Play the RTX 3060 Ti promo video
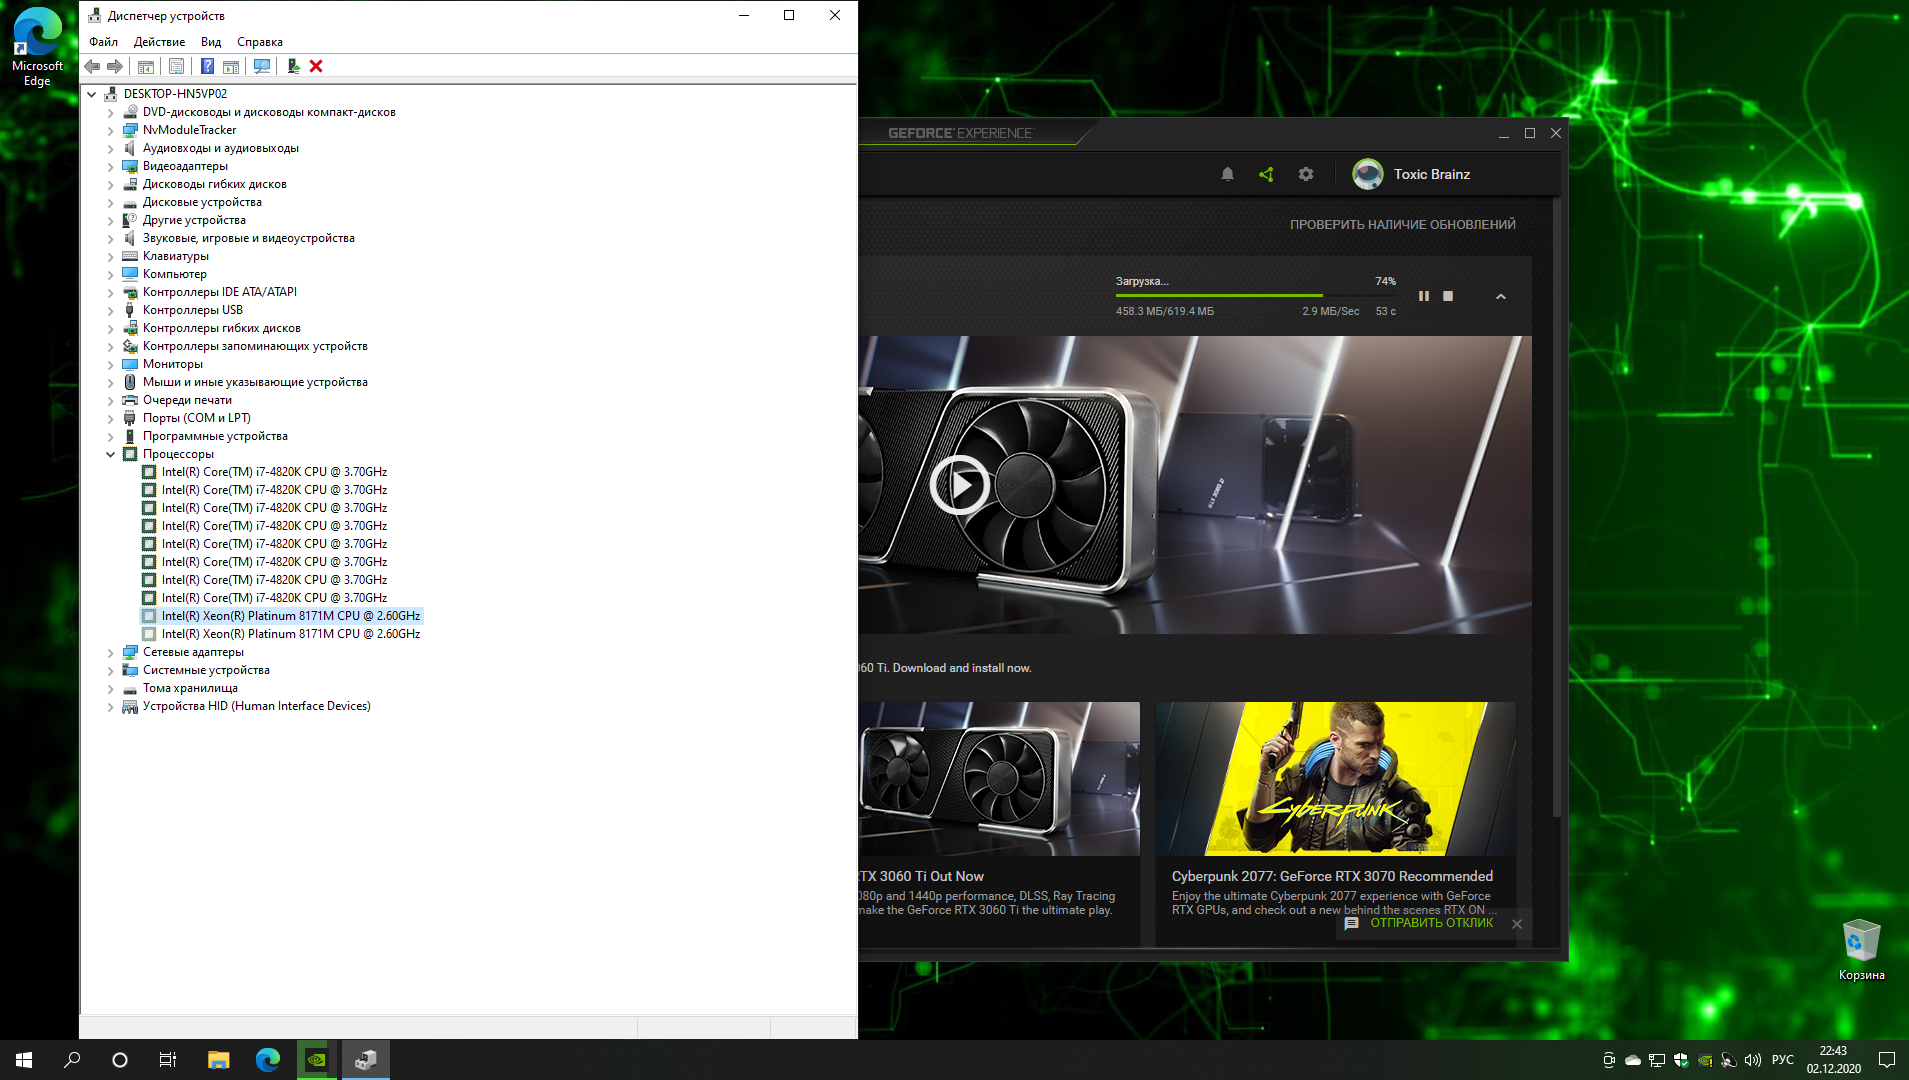Viewport: 1909px width, 1080px height. coord(959,485)
